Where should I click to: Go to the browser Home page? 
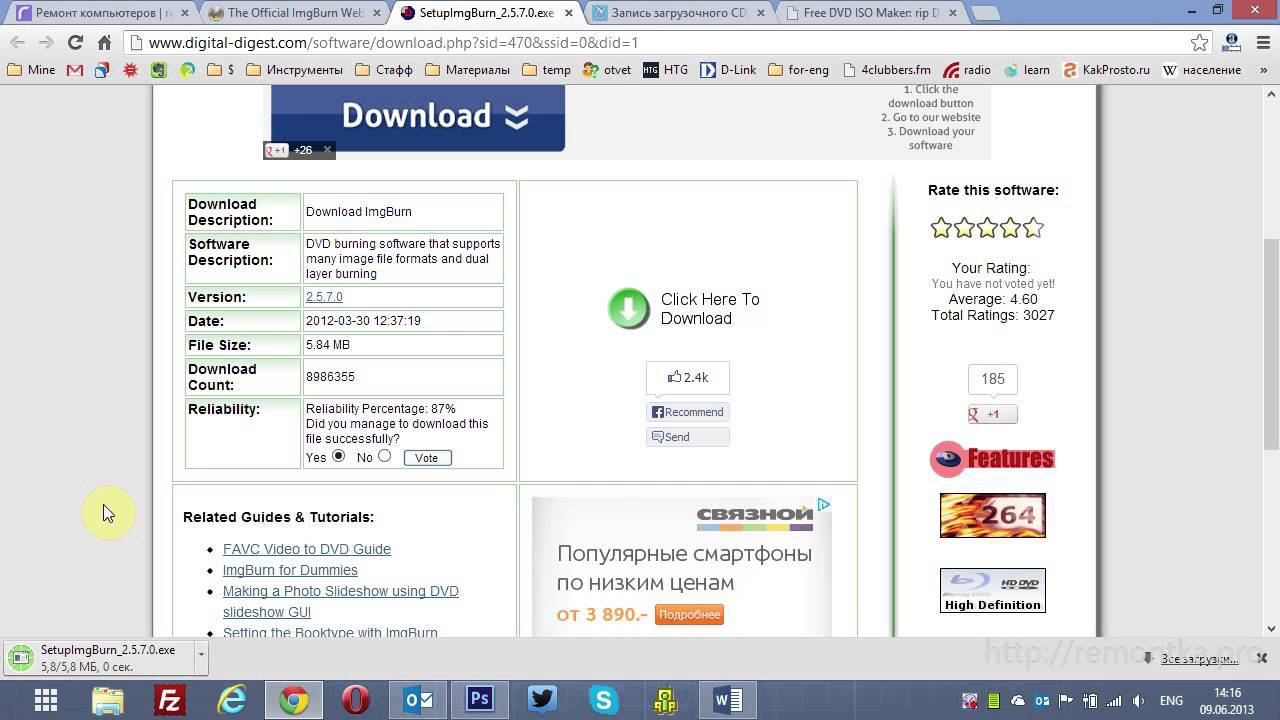tap(104, 43)
